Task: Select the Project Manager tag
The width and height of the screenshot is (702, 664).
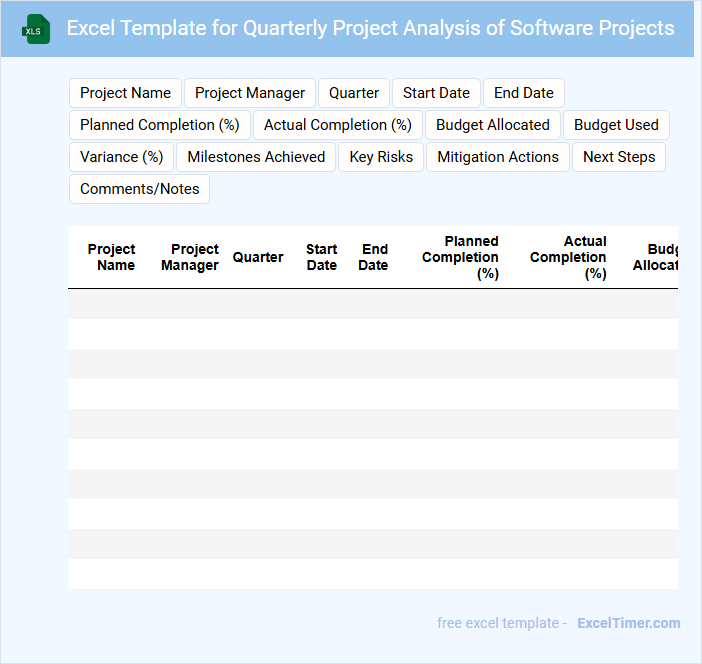Action: point(250,93)
